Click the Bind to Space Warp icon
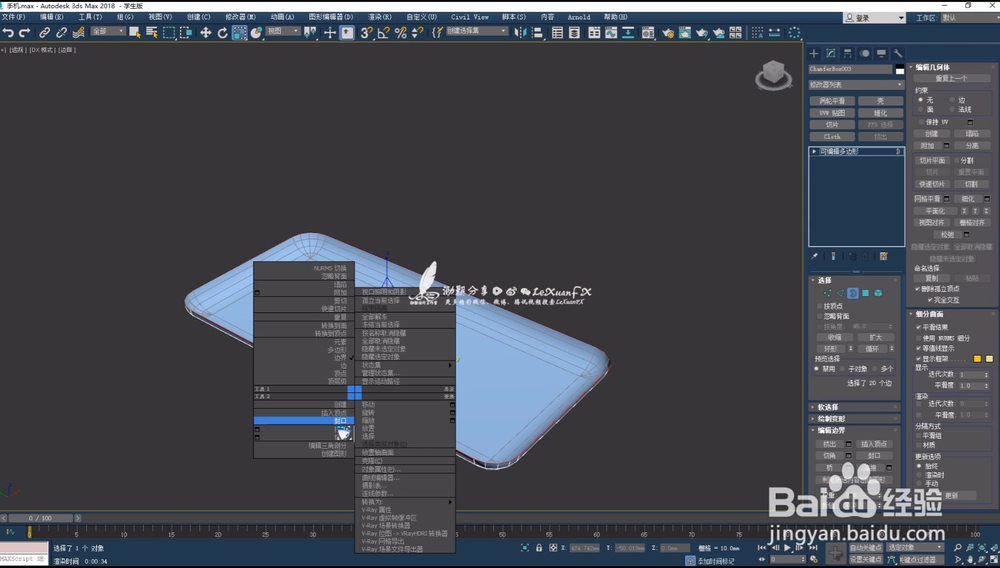Image resolution: width=1000 pixels, height=568 pixels. 78,32
